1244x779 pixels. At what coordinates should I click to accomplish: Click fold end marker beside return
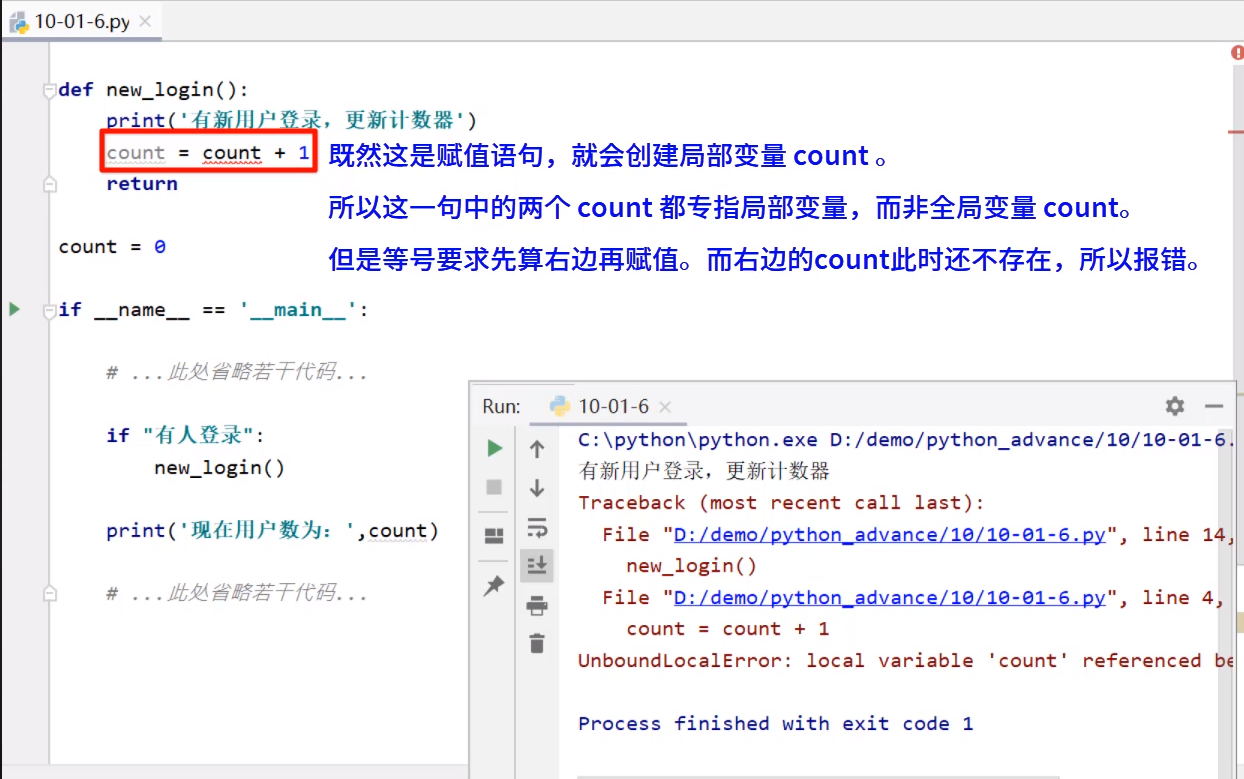pos(49,184)
